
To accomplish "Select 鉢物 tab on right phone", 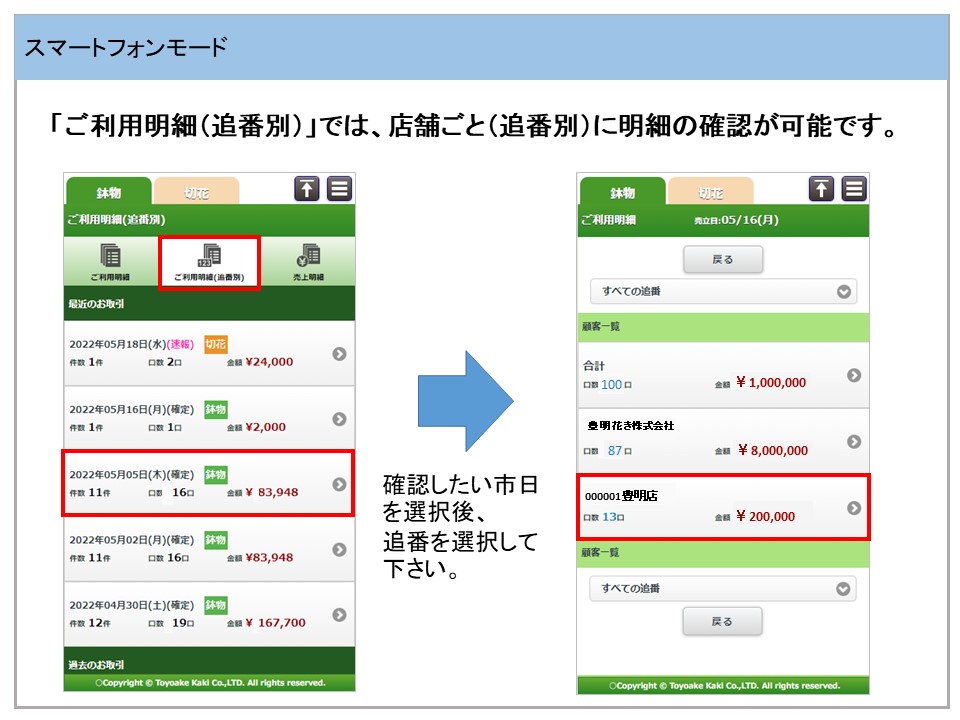I will (x=622, y=192).
